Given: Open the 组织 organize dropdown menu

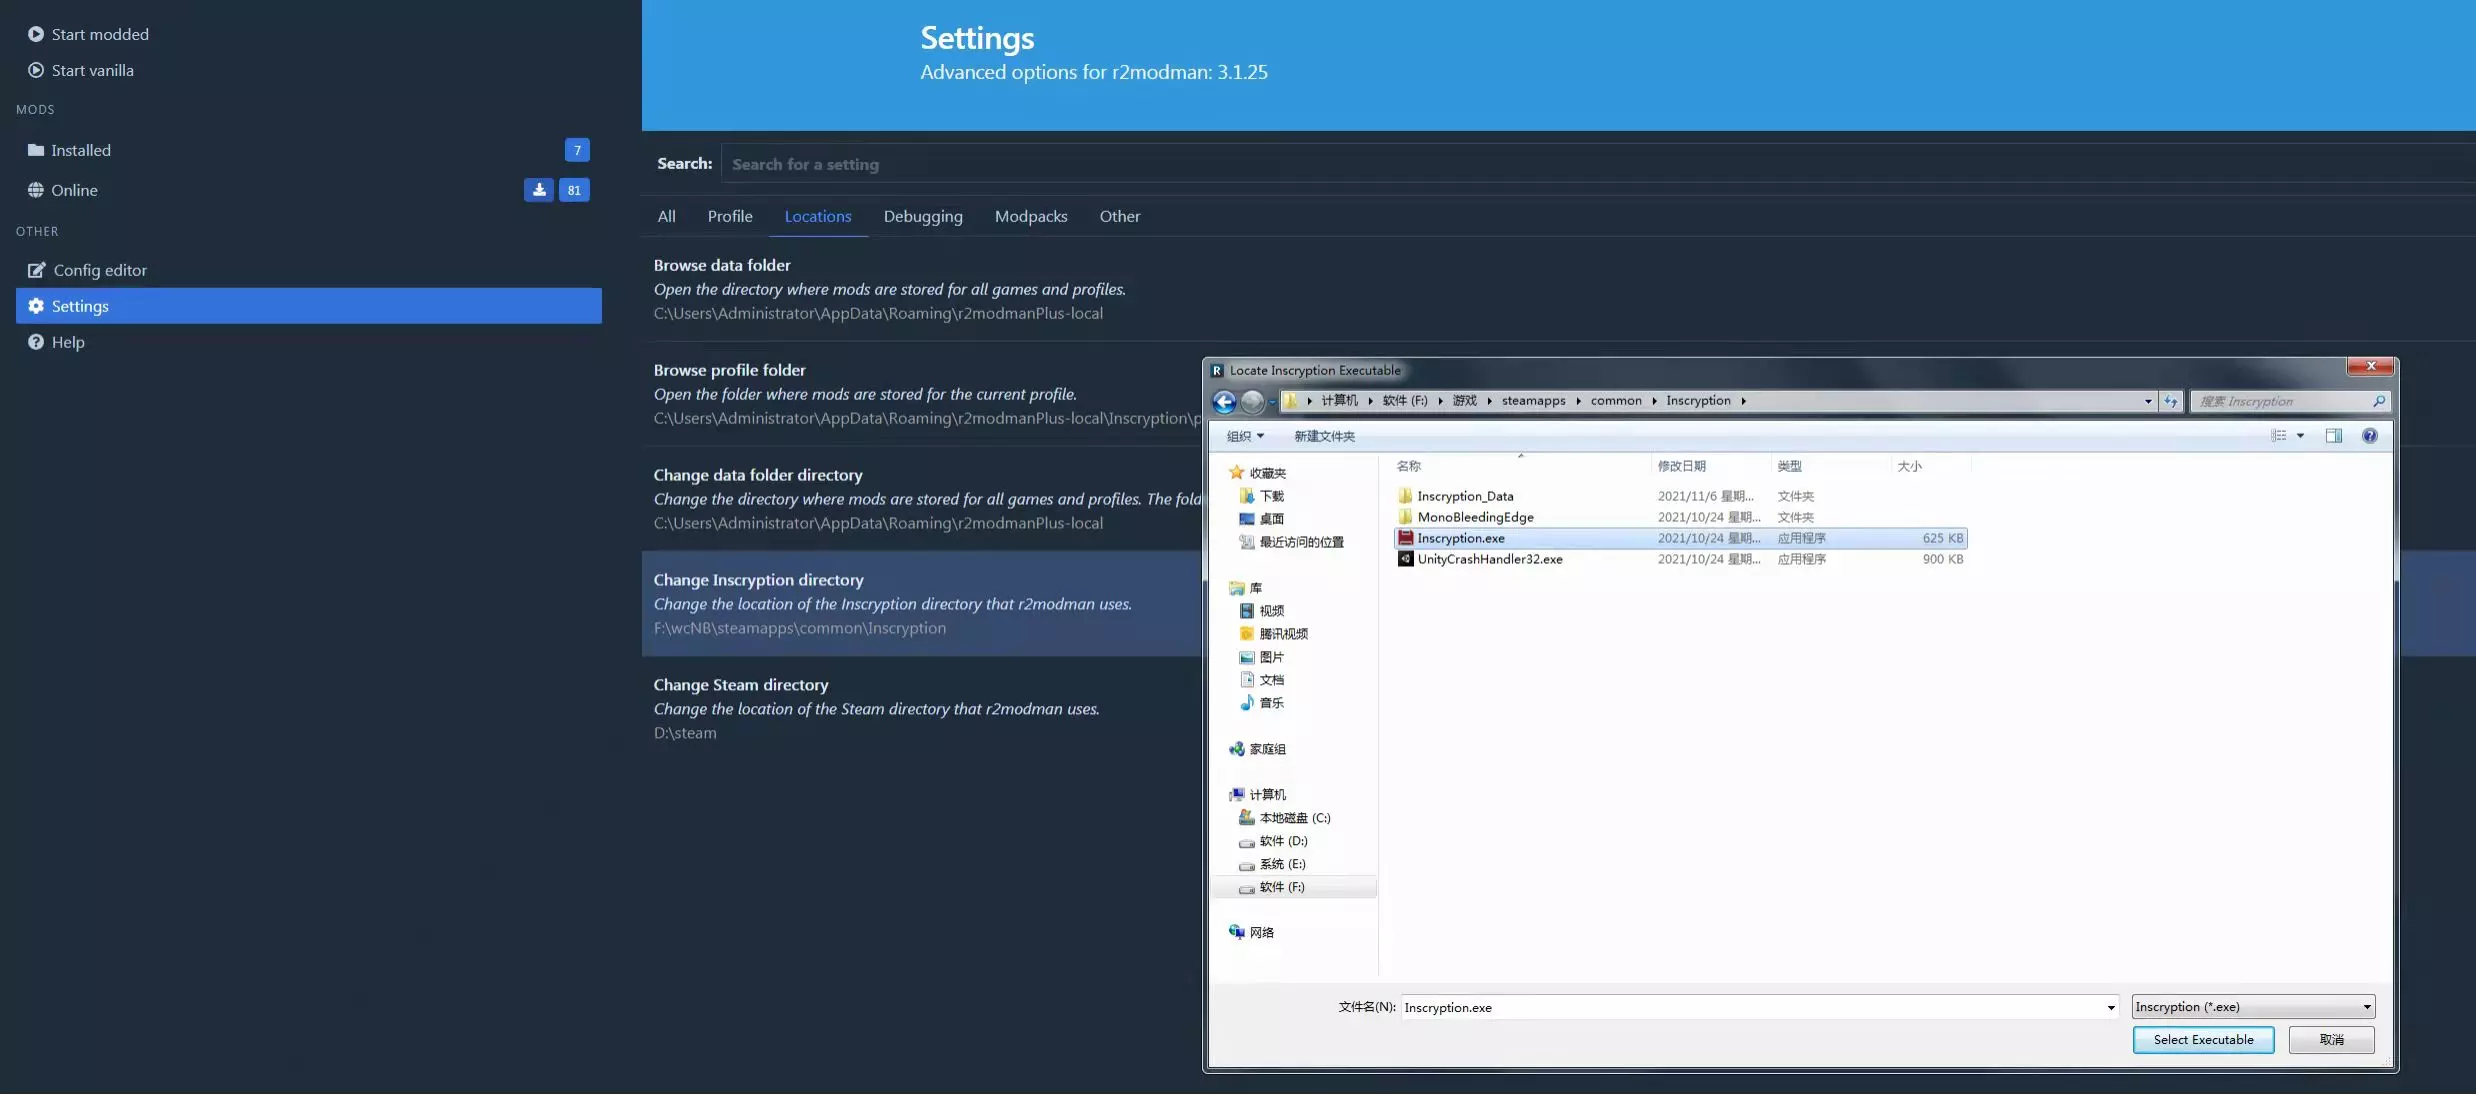Looking at the screenshot, I should tap(1245, 436).
